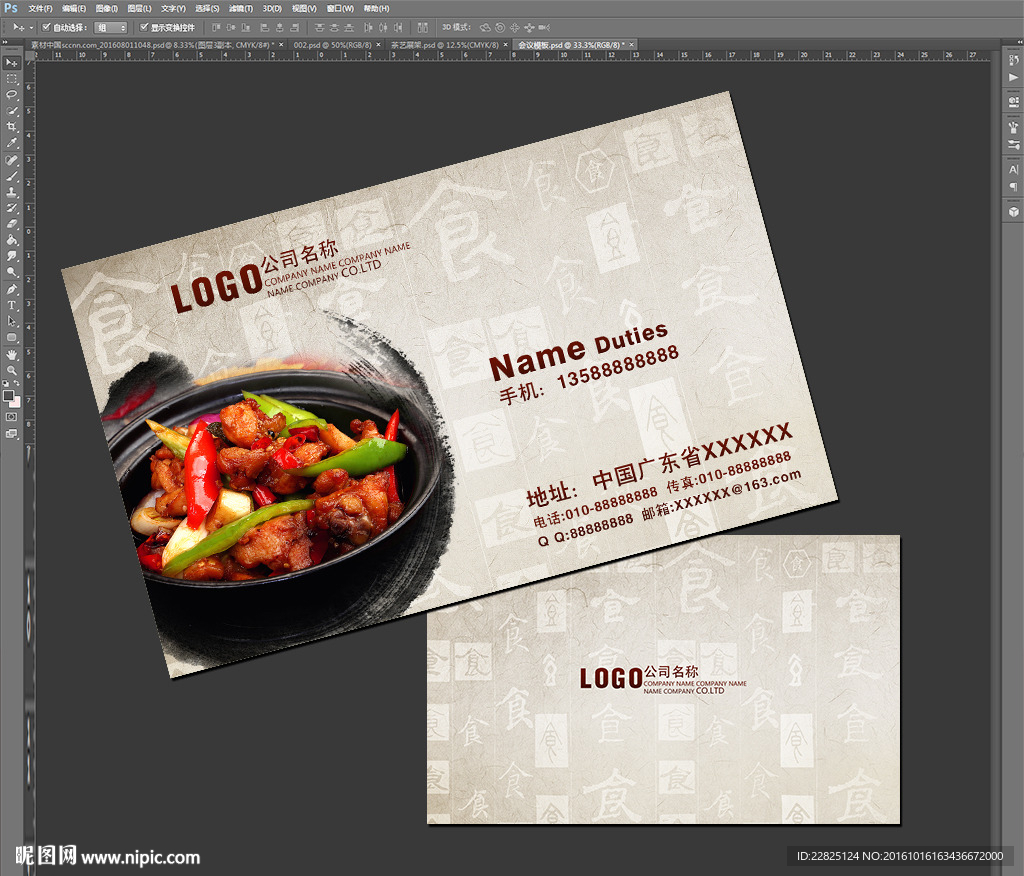Screen dimensions: 1024x876
Task: Select the Healing Brush tool
Action: pyautogui.click(x=12, y=160)
